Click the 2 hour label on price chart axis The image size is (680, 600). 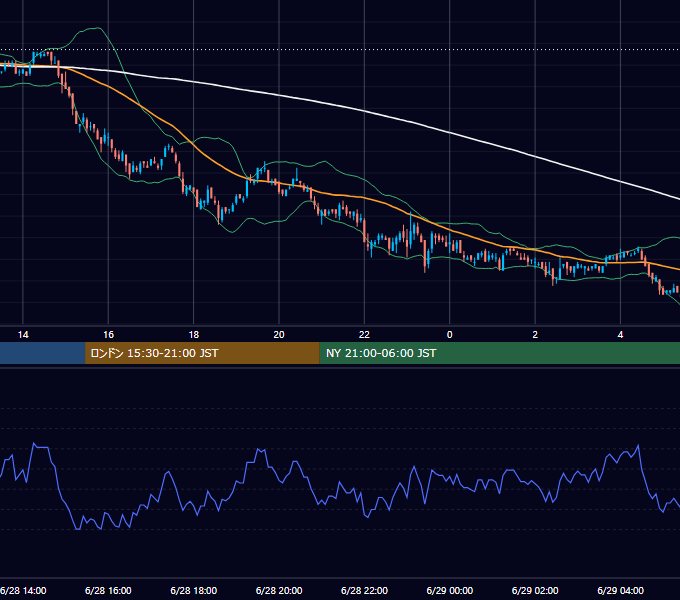click(535, 335)
